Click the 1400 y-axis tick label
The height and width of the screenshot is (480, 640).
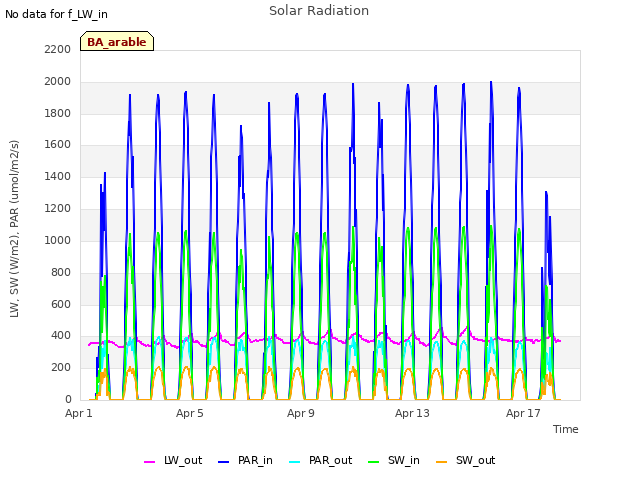58,176
